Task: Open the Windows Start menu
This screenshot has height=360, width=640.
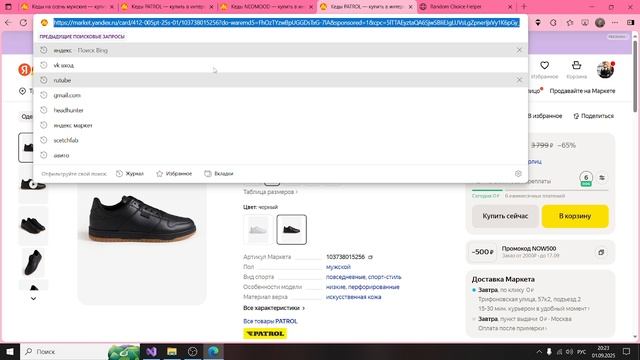Action: click(10, 351)
